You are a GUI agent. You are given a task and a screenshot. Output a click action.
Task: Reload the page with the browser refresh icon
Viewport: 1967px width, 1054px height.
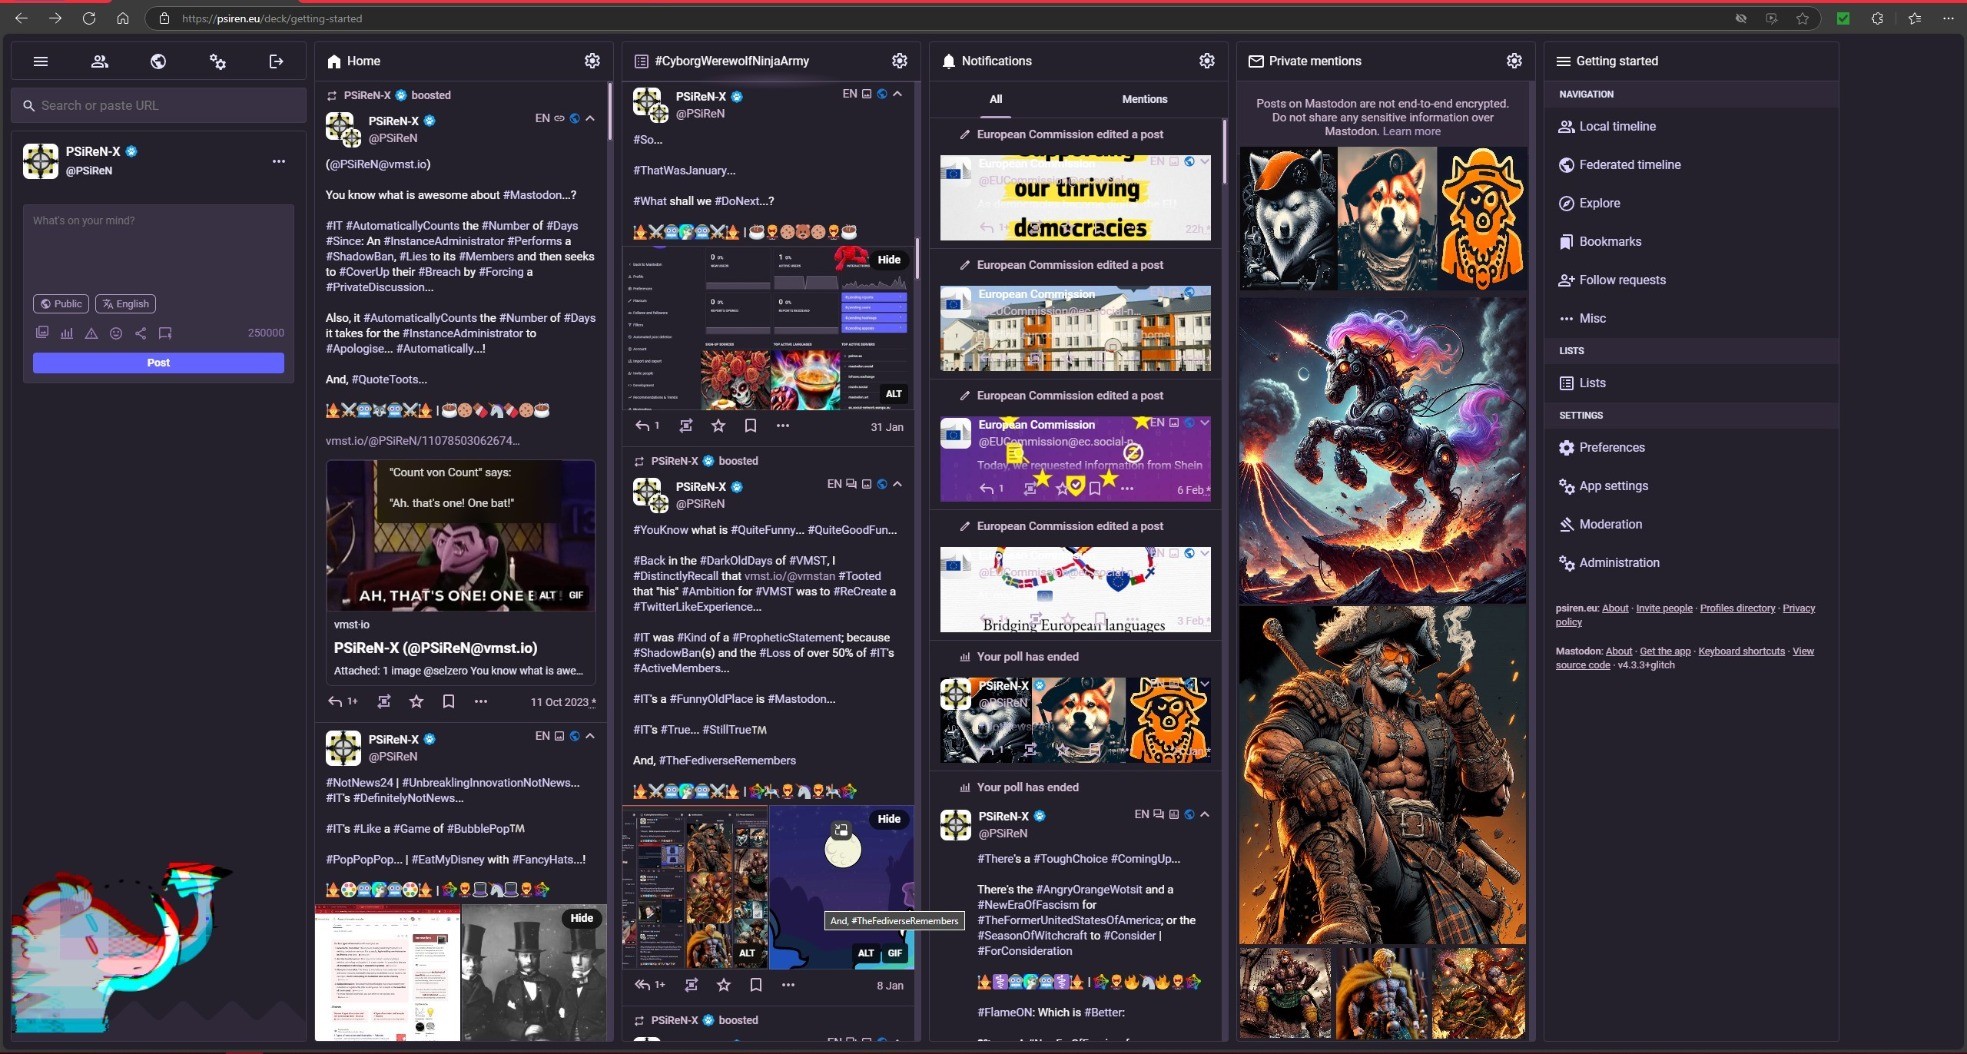click(x=89, y=18)
